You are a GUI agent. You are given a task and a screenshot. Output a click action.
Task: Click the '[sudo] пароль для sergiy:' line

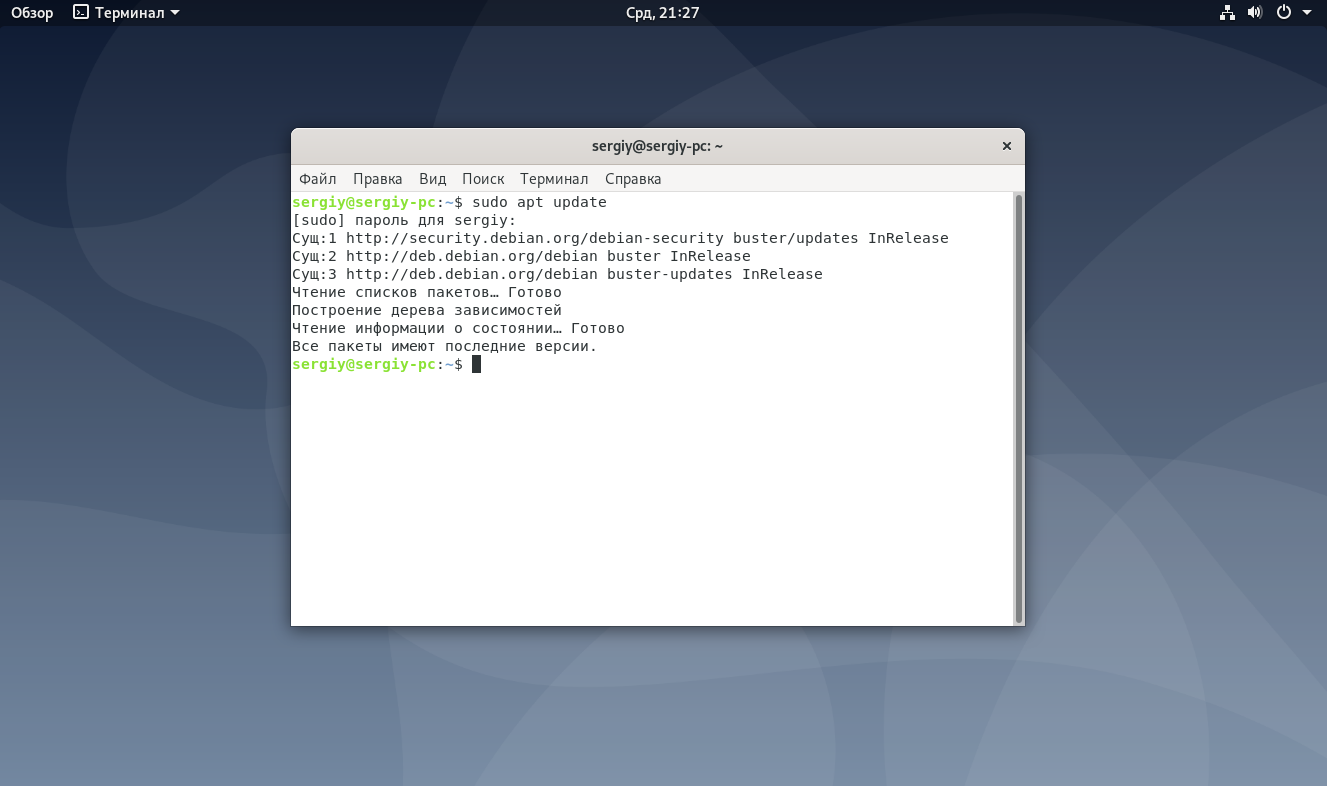(x=404, y=220)
